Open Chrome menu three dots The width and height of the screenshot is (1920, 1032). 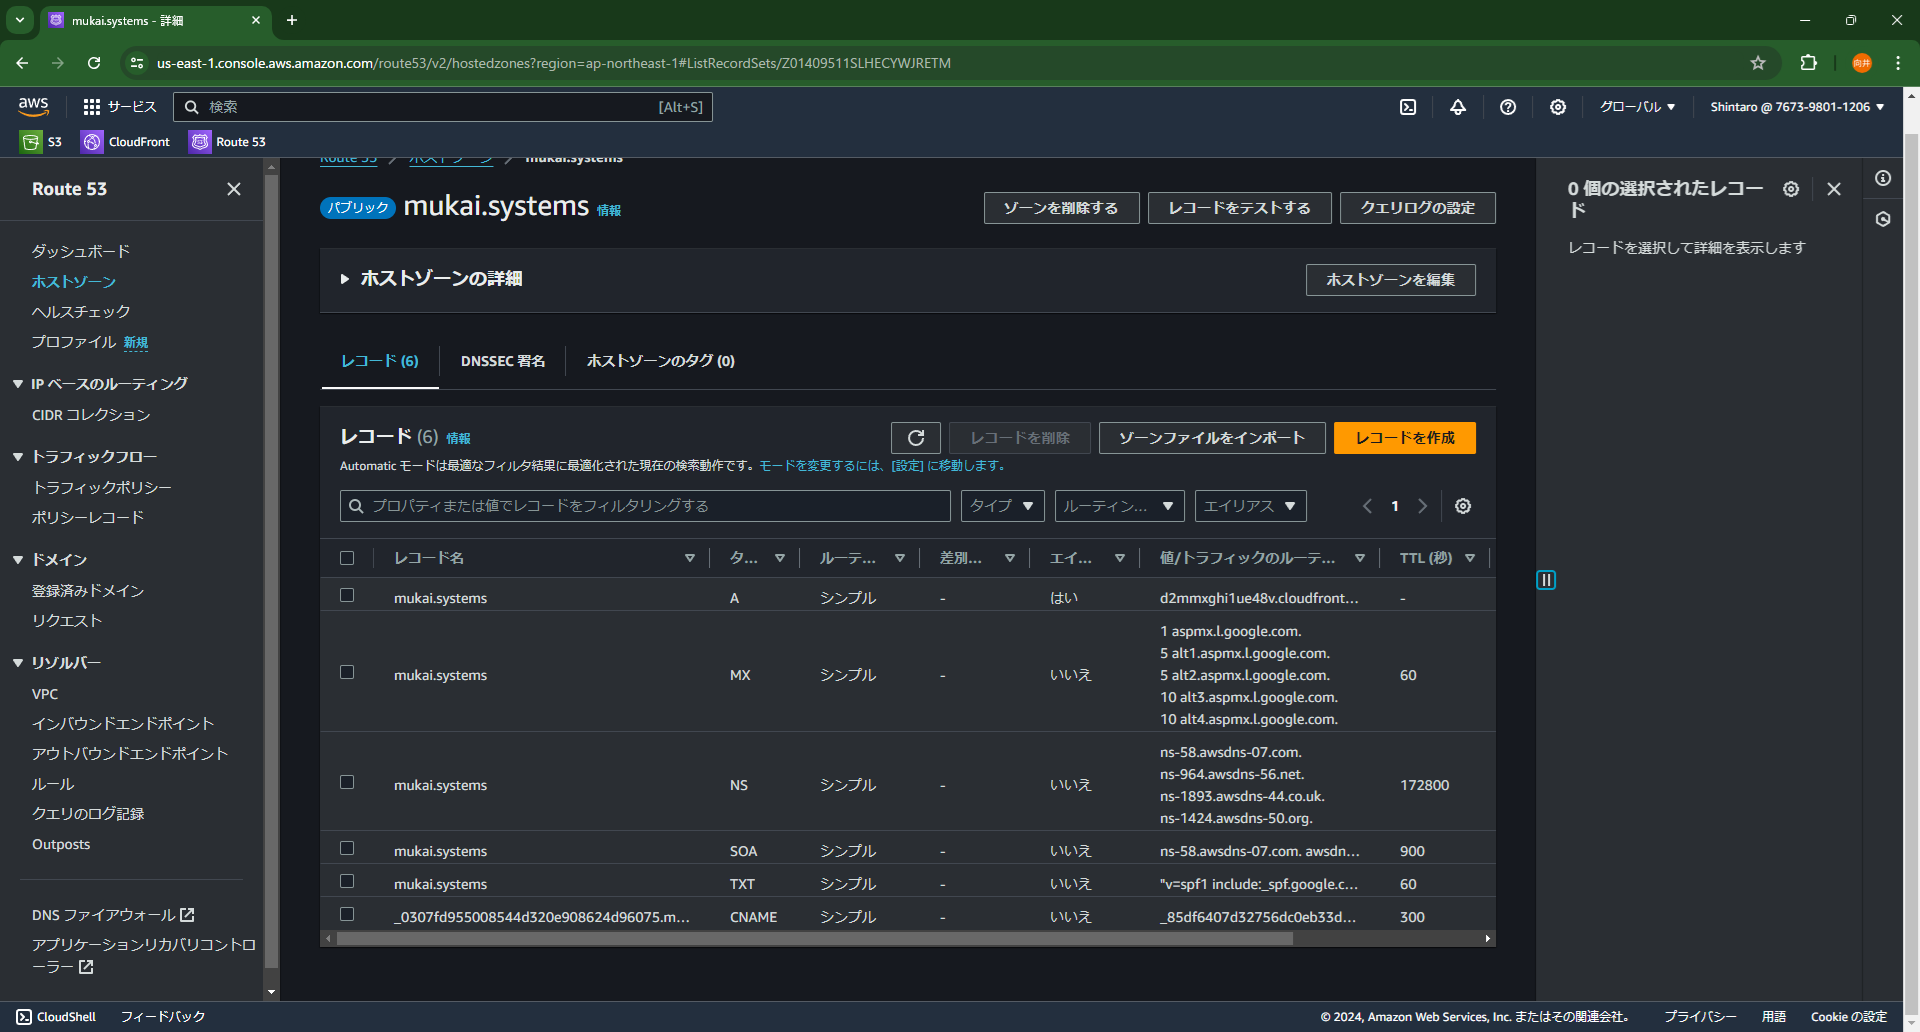(x=1898, y=63)
